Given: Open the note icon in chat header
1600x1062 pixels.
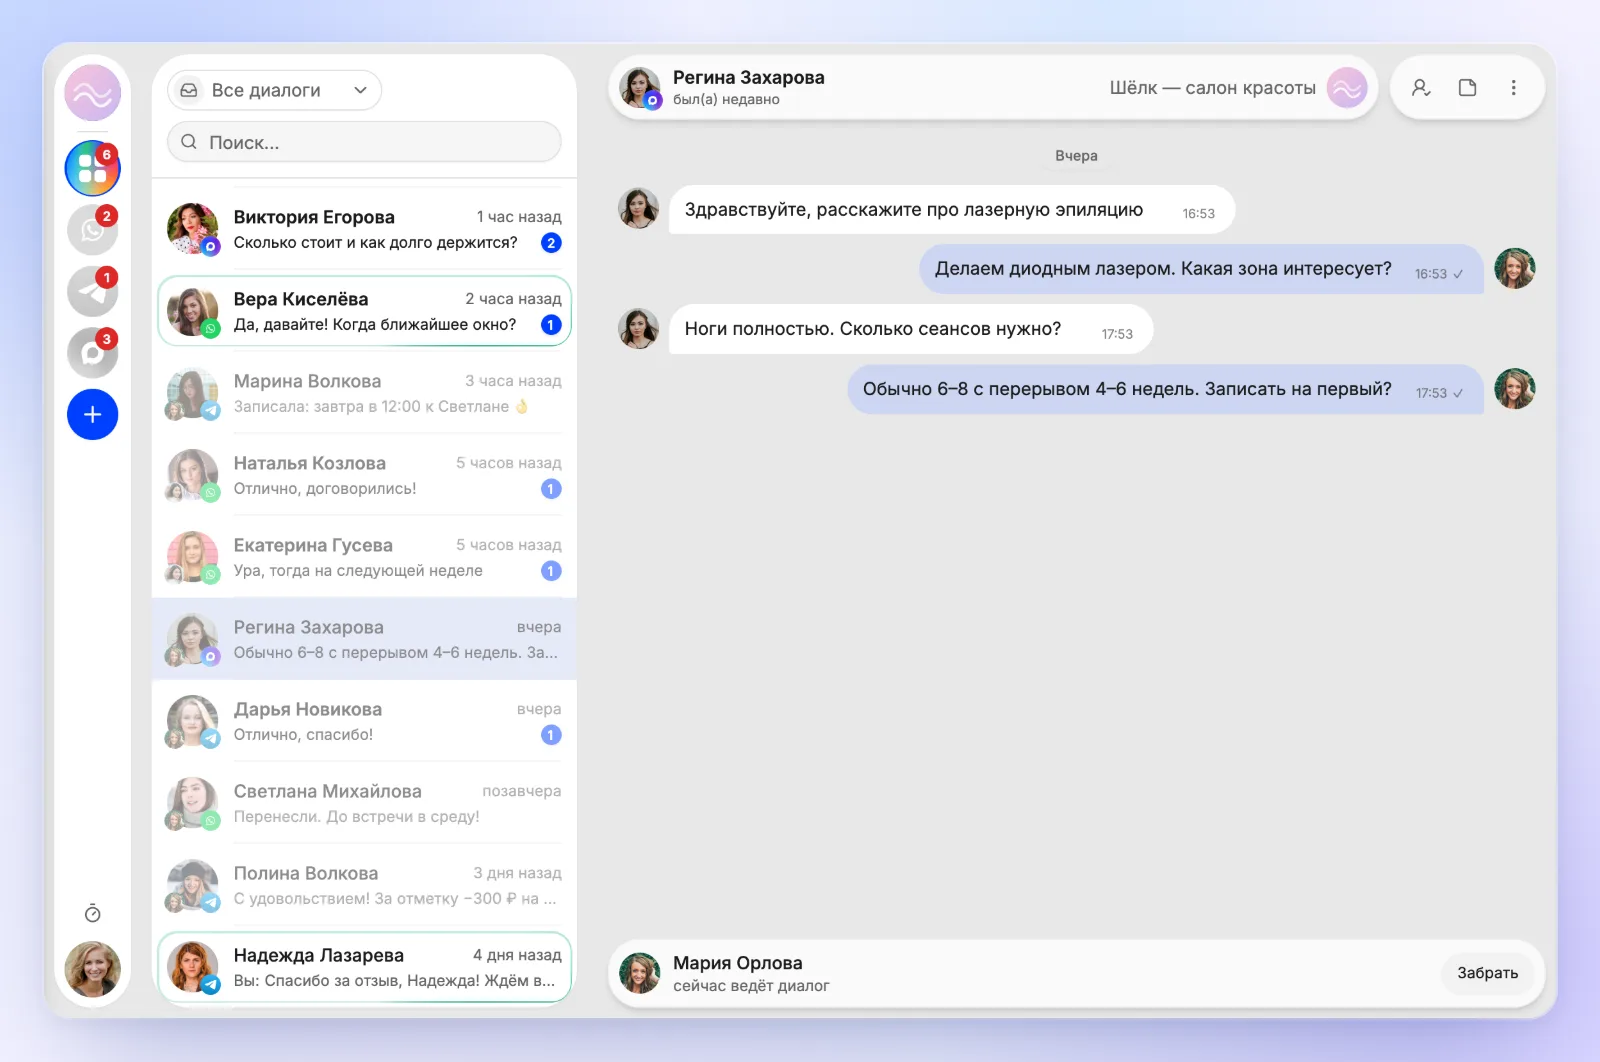Looking at the screenshot, I should [1467, 88].
